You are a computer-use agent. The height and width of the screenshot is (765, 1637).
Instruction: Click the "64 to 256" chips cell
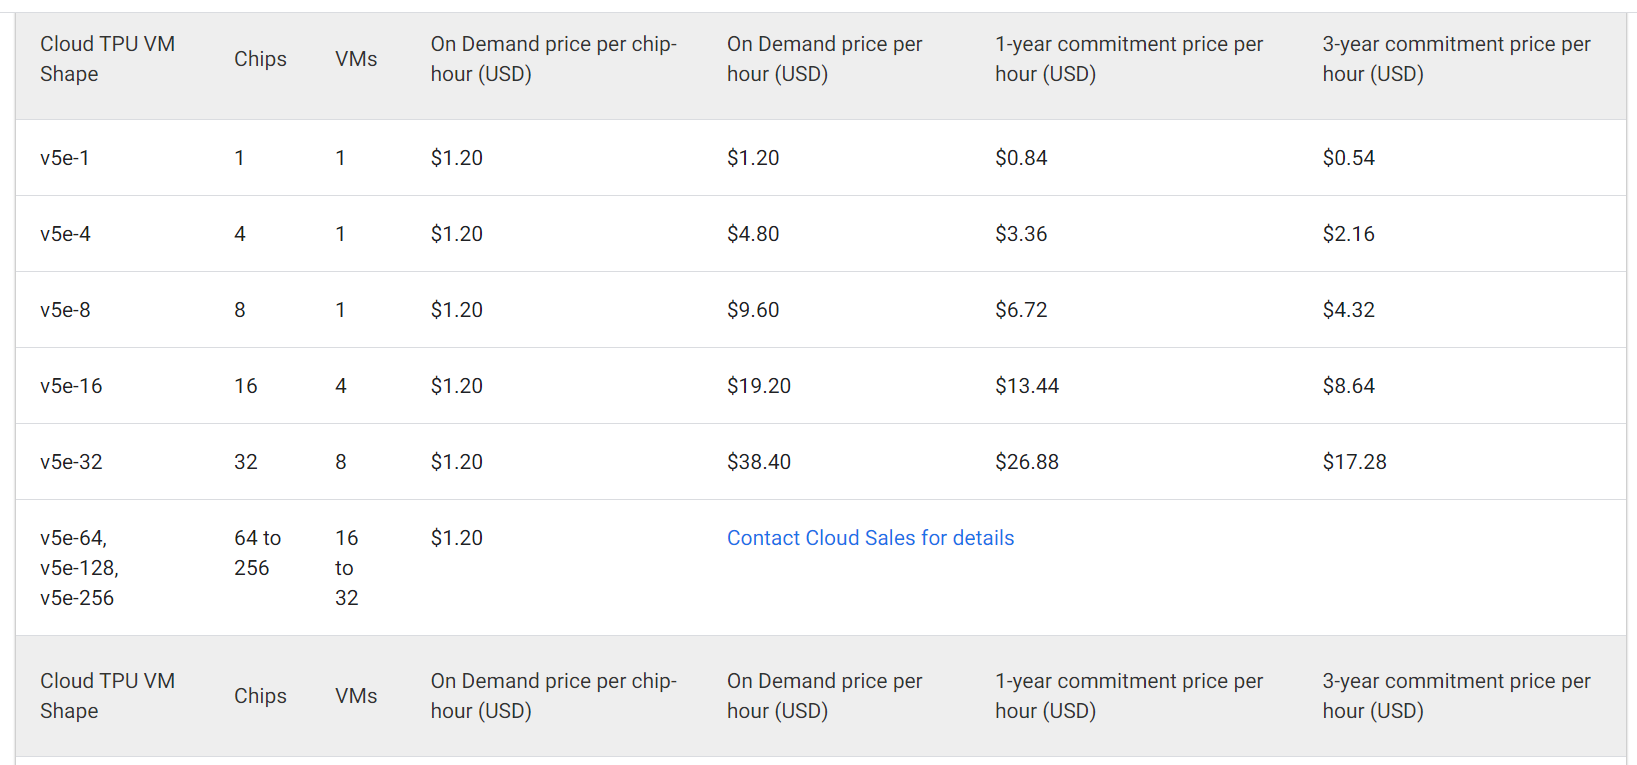coord(257,553)
